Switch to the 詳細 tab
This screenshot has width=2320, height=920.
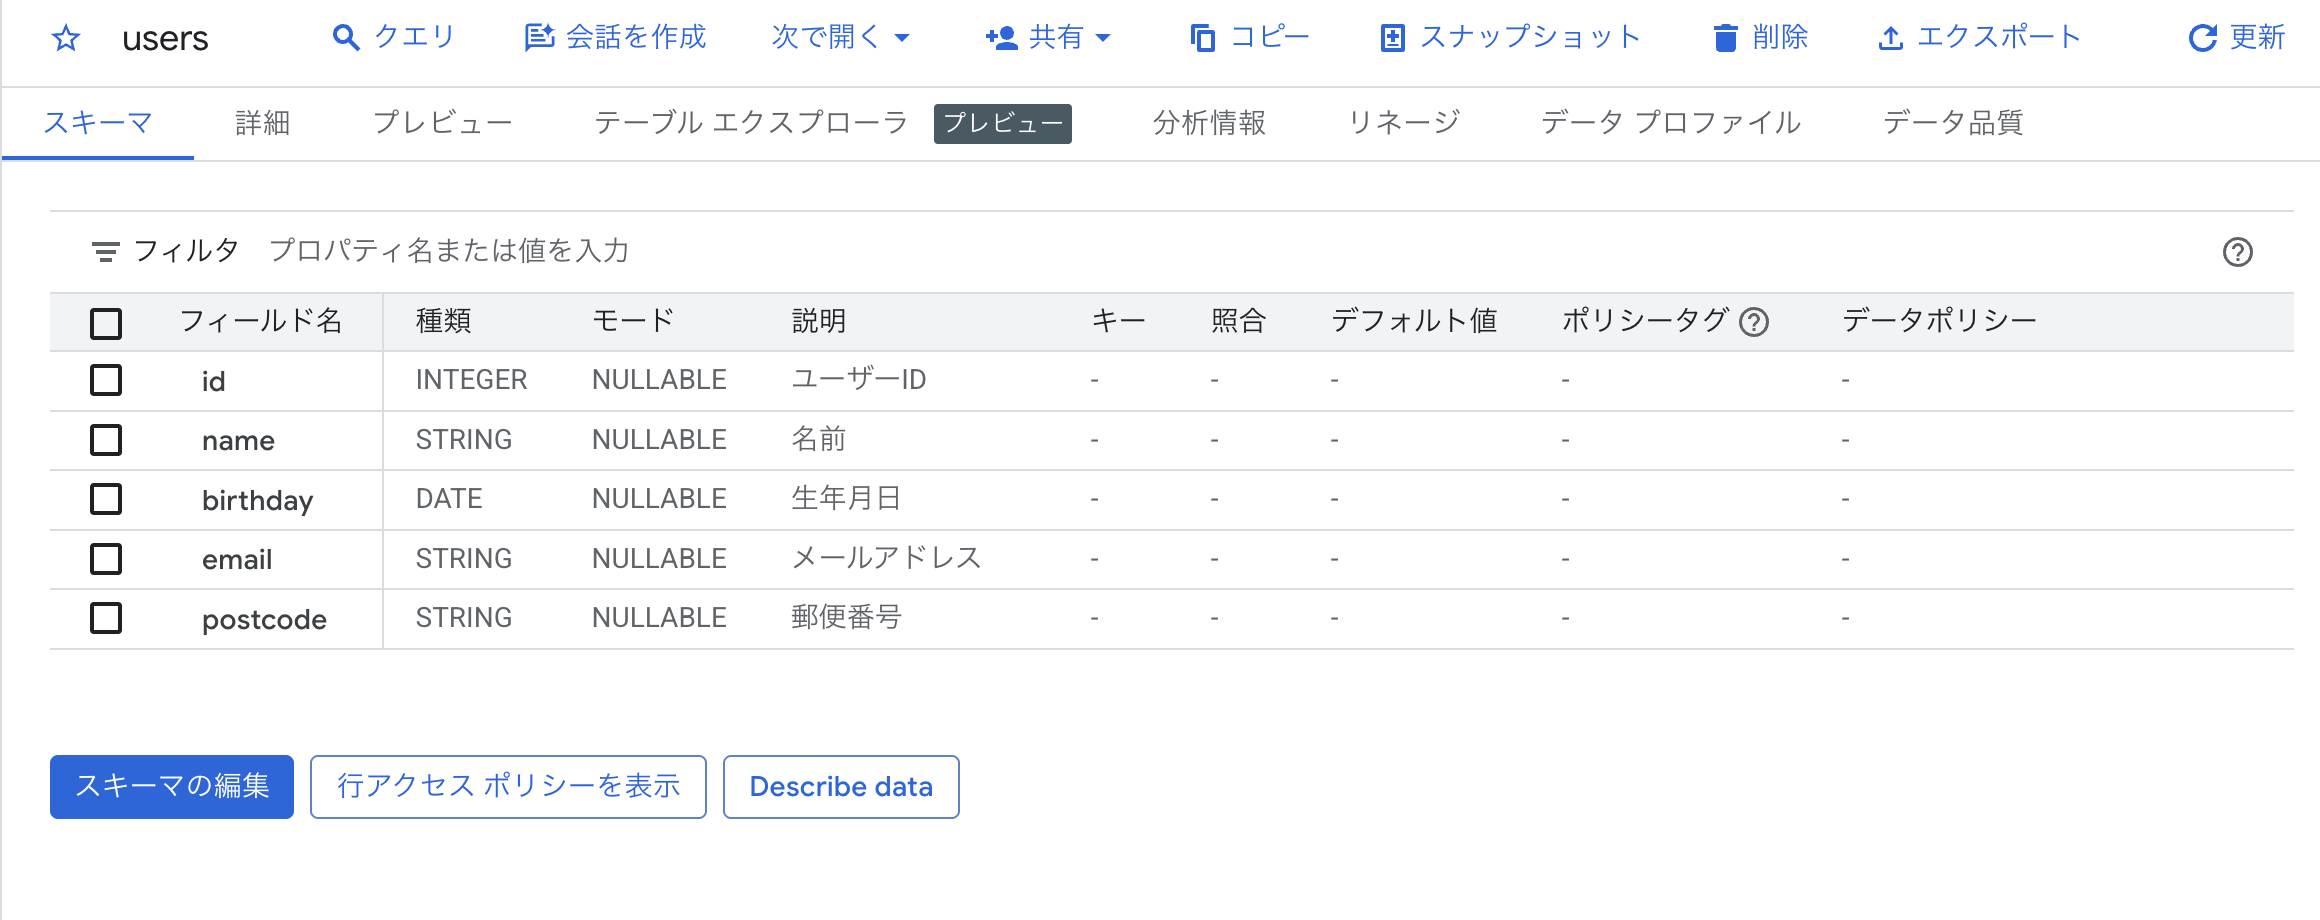pos(262,122)
